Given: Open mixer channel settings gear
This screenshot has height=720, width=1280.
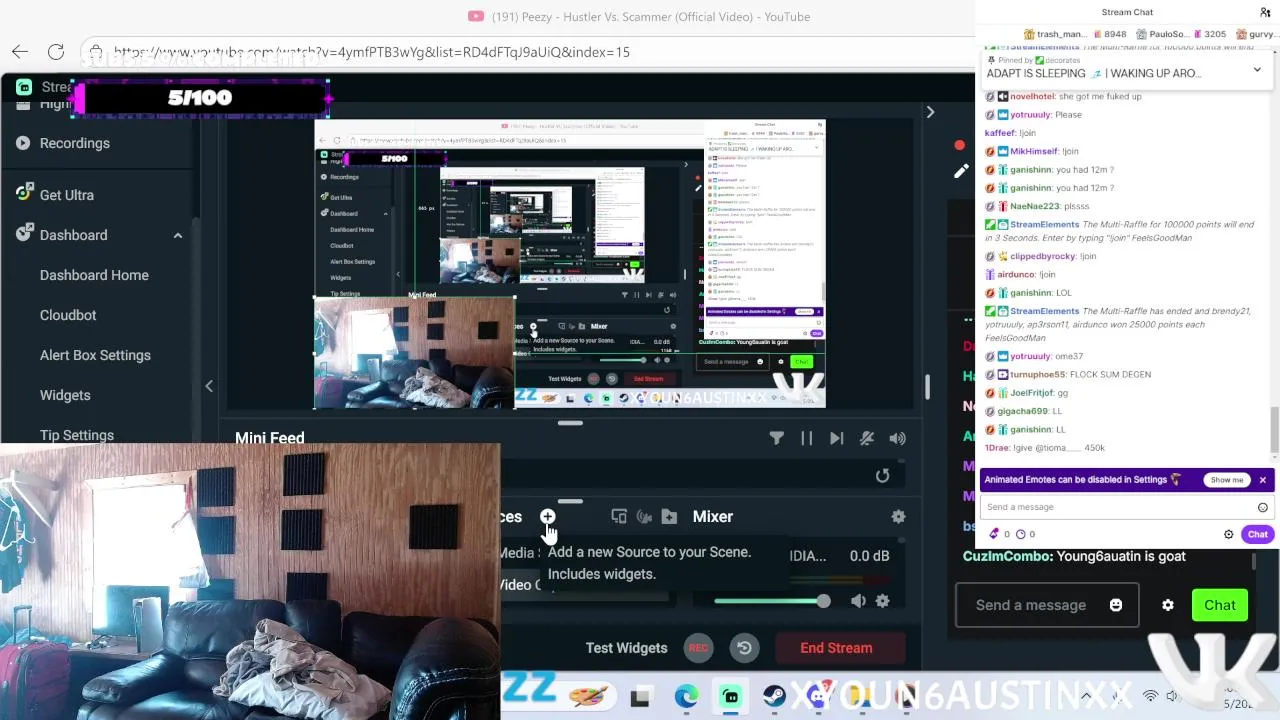Looking at the screenshot, I should point(882,601).
